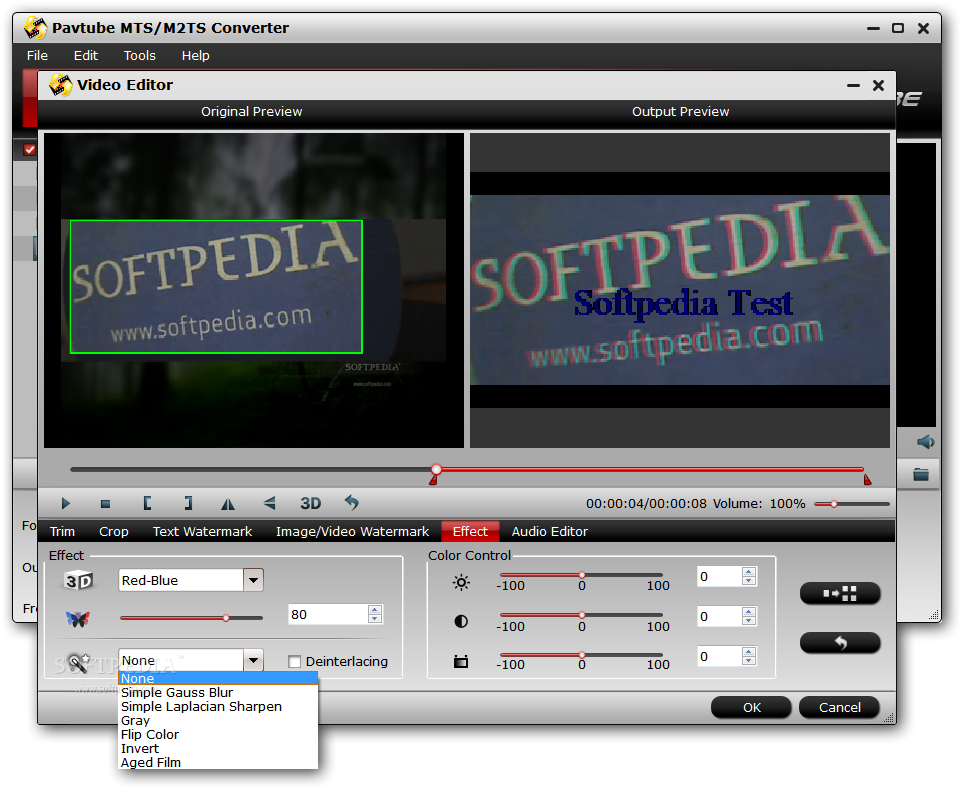
Task: Switch to the Text Watermark tab
Action: (202, 531)
